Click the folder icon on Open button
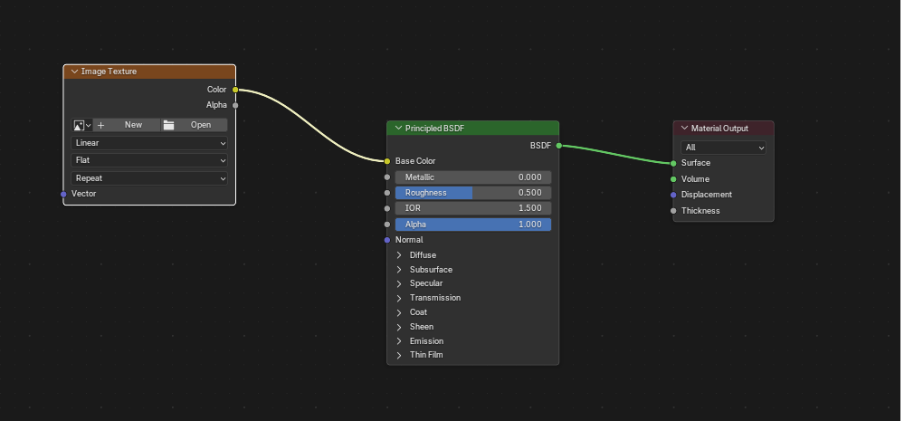 pos(168,125)
